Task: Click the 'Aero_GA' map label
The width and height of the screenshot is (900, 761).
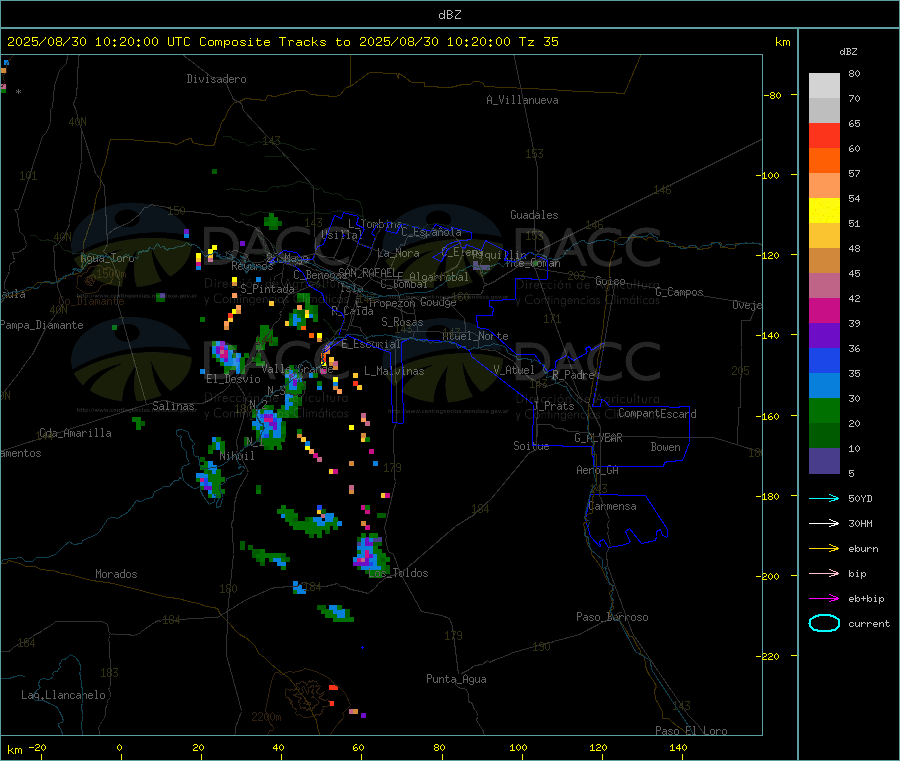Action: click(x=598, y=470)
